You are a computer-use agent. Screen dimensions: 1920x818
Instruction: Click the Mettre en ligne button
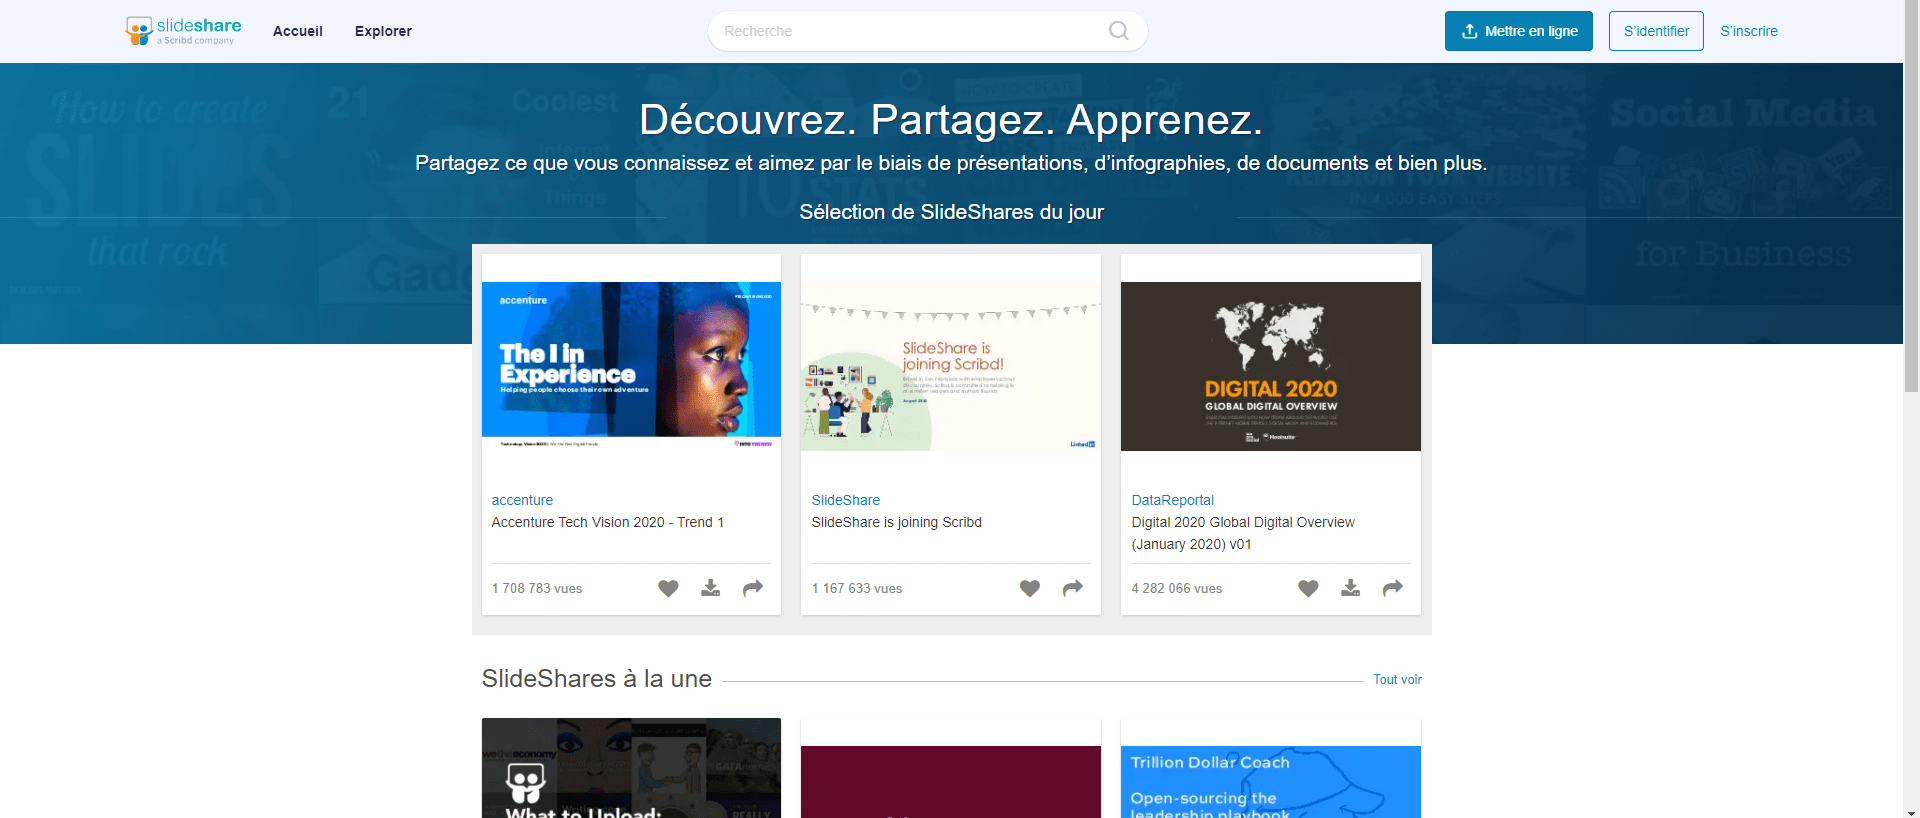(x=1519, y=31)
